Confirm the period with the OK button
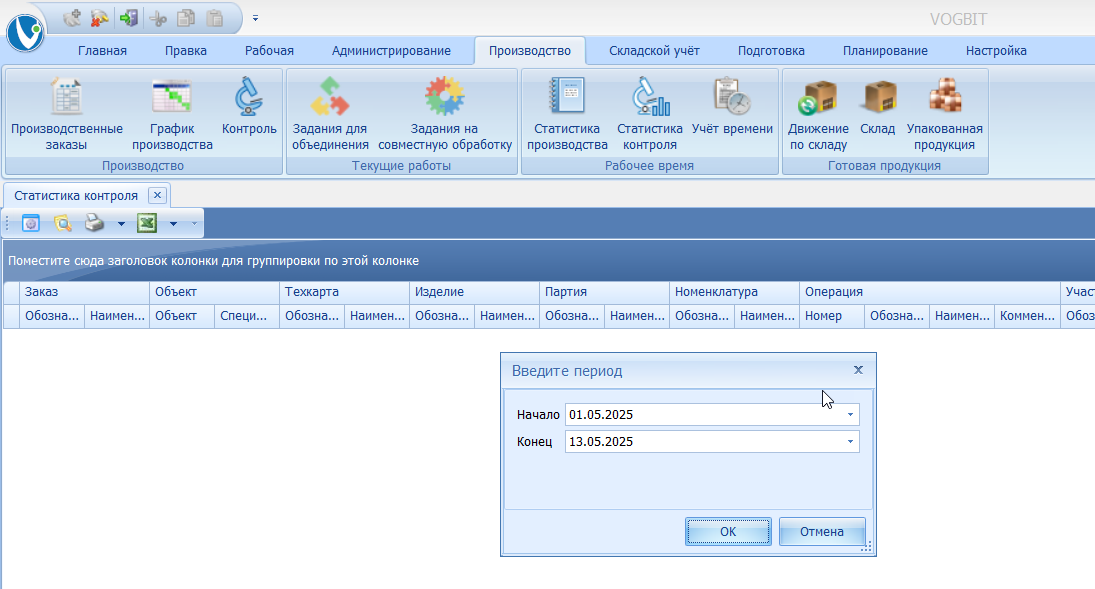This screenshot has height=589, width=1095. [728, 532]
